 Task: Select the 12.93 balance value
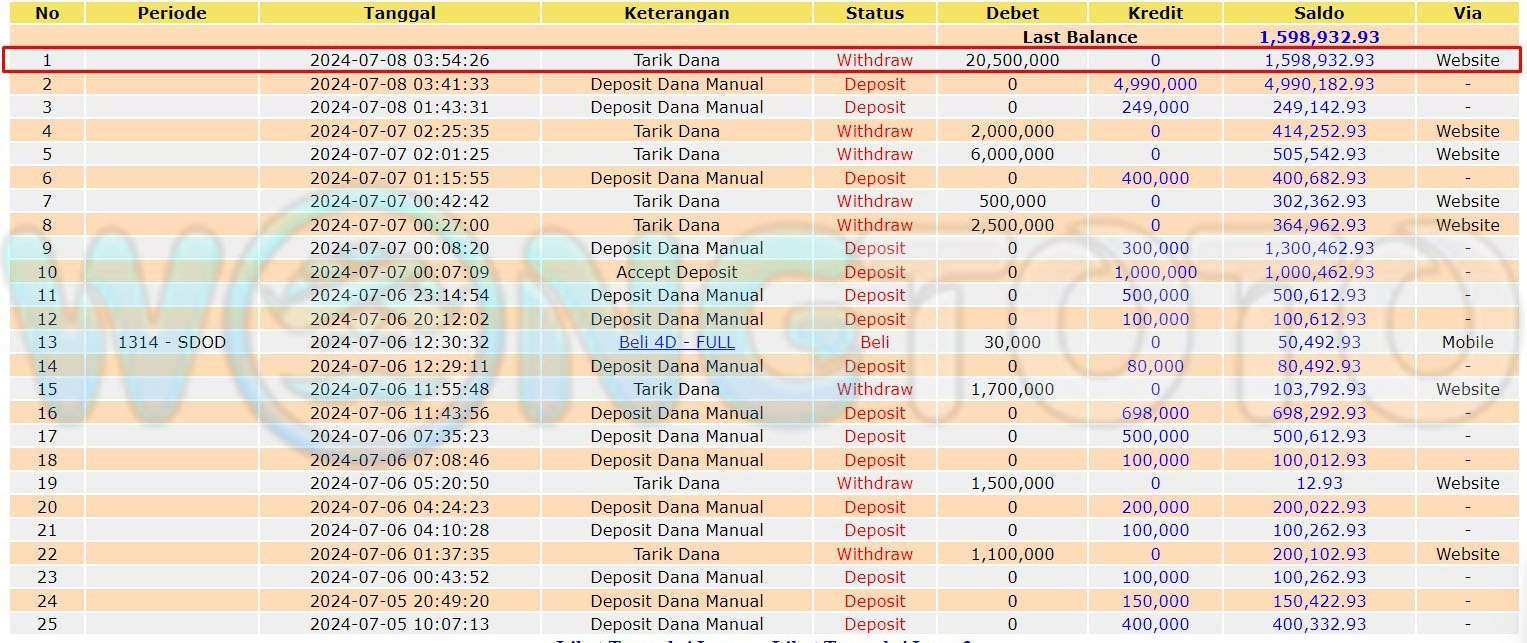point(1318,483)
